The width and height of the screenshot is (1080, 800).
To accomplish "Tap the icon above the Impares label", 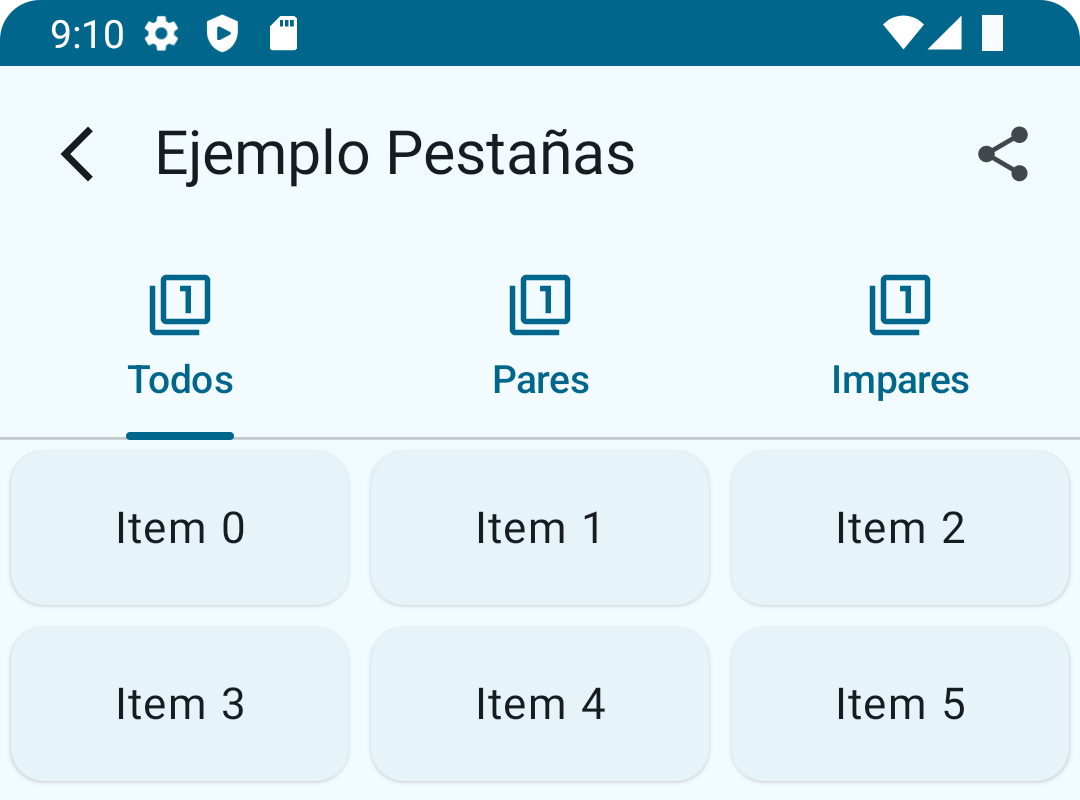I will [900, 305].
